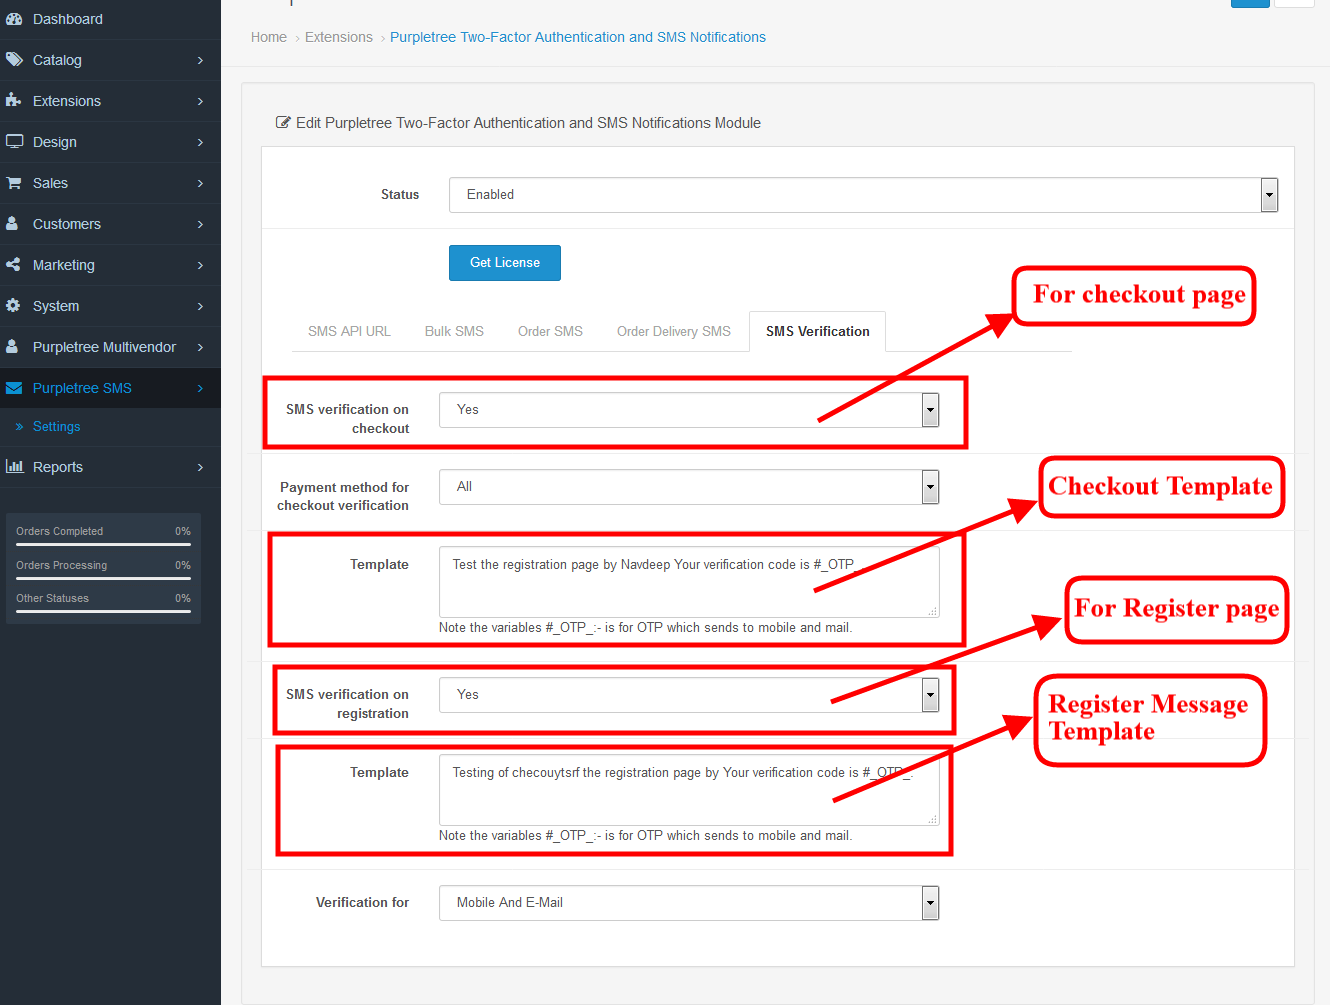This screenshot has height=1005, width=1330.
Task: Open SMS verification on checkout dropdown
Action: coord(688,410)
